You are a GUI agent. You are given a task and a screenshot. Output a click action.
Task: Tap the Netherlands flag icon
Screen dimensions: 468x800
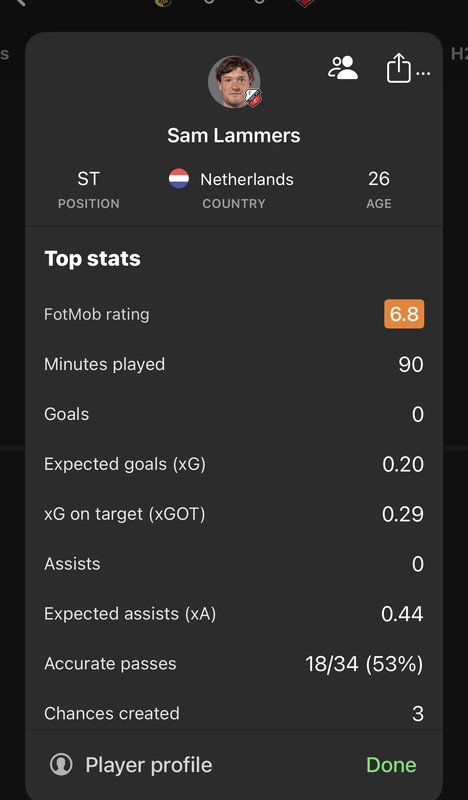(179, 179)
